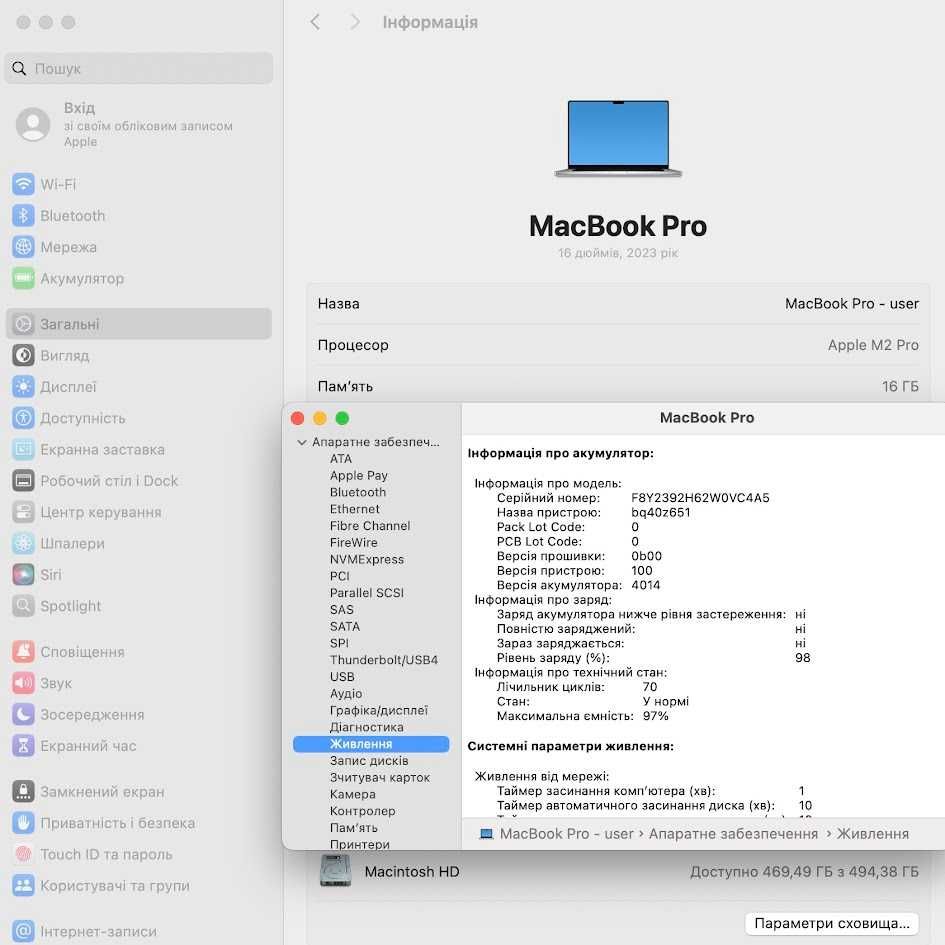Select Живлення in hardware tree
Screen dimensions: 945x945
(371, 744)
